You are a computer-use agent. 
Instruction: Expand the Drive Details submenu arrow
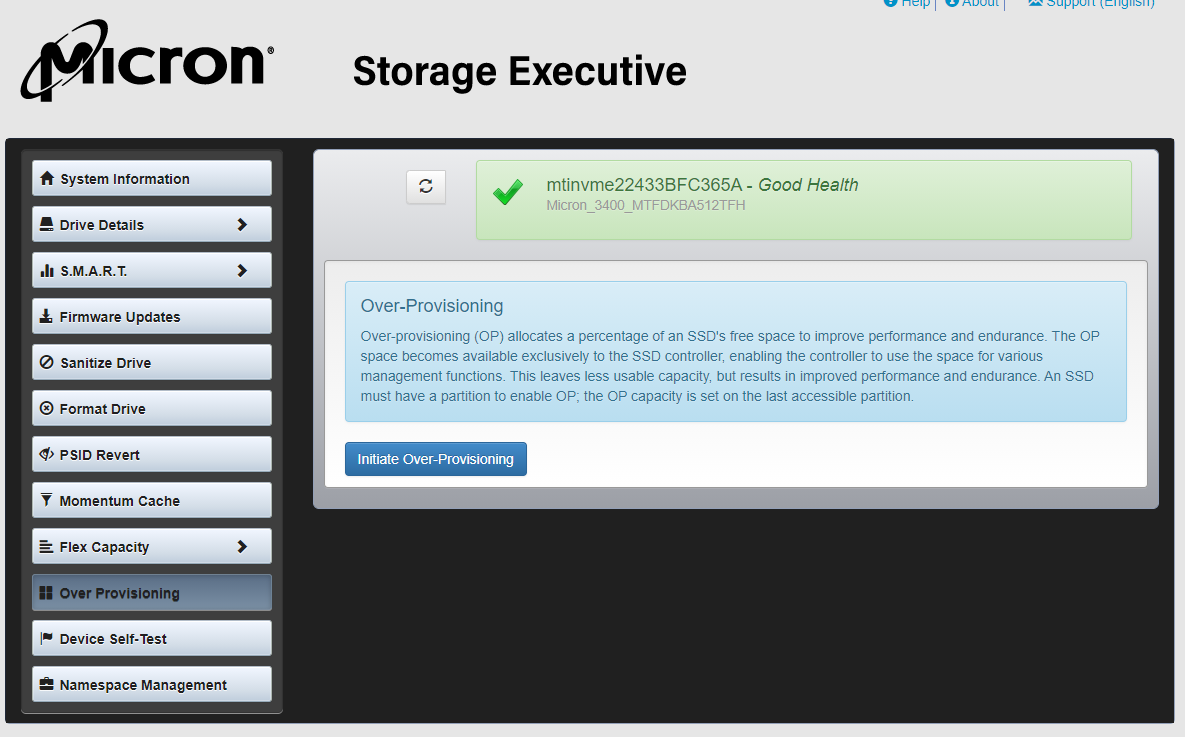(x=242, y=225)
